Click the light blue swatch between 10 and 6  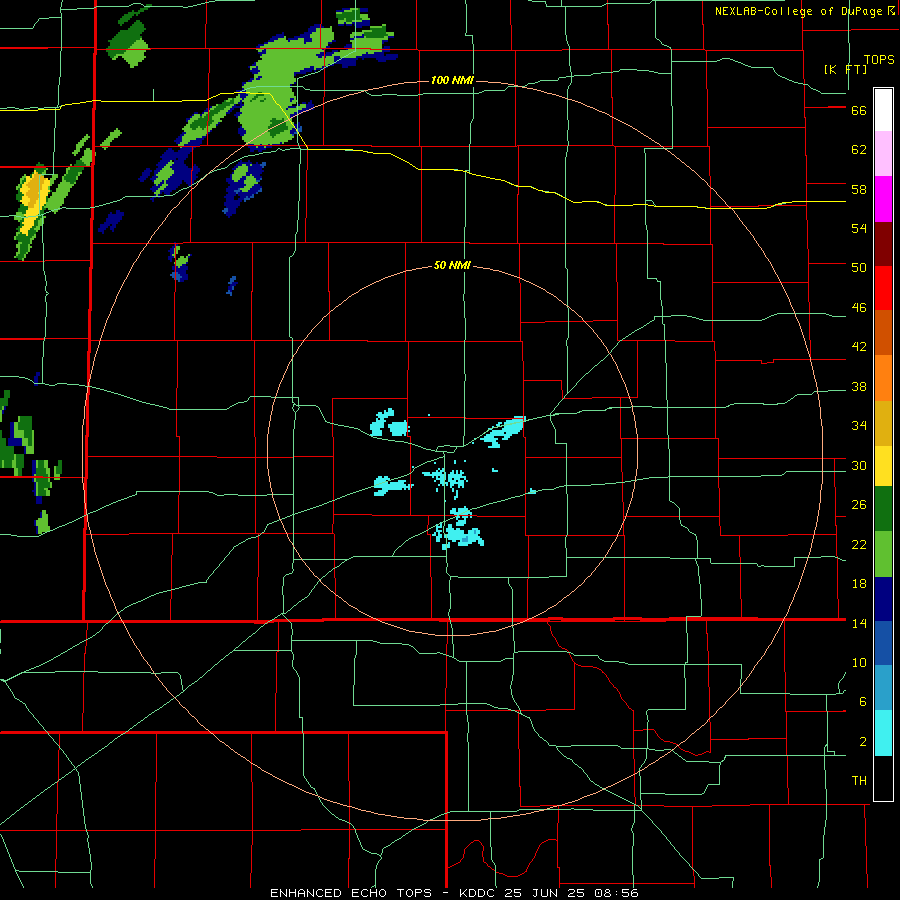(x=883, y=688)
